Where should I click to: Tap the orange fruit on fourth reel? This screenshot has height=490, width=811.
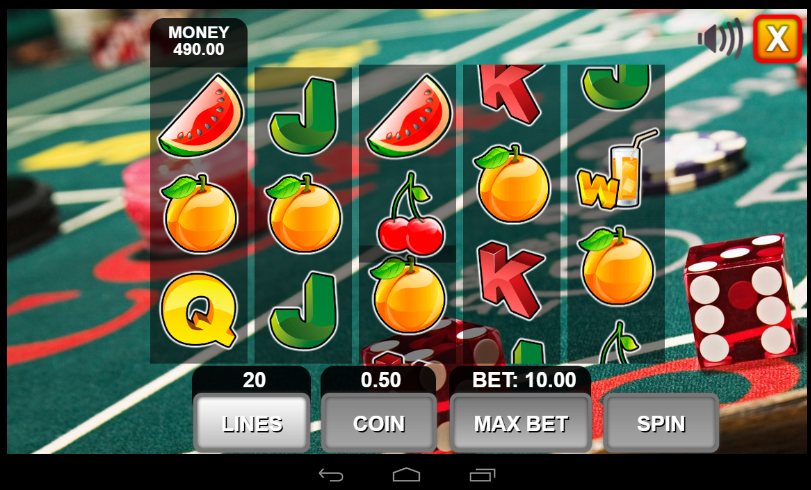pos(512,184)
